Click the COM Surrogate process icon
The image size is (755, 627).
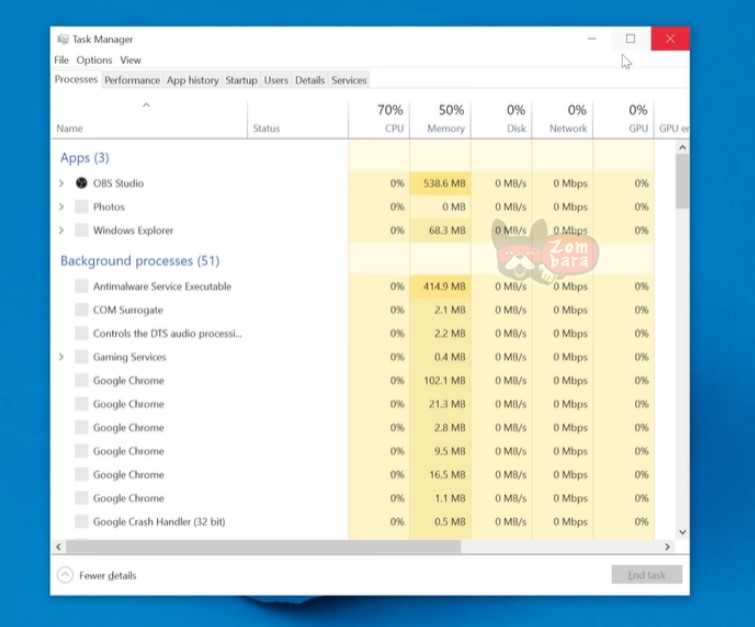(81, 310)
